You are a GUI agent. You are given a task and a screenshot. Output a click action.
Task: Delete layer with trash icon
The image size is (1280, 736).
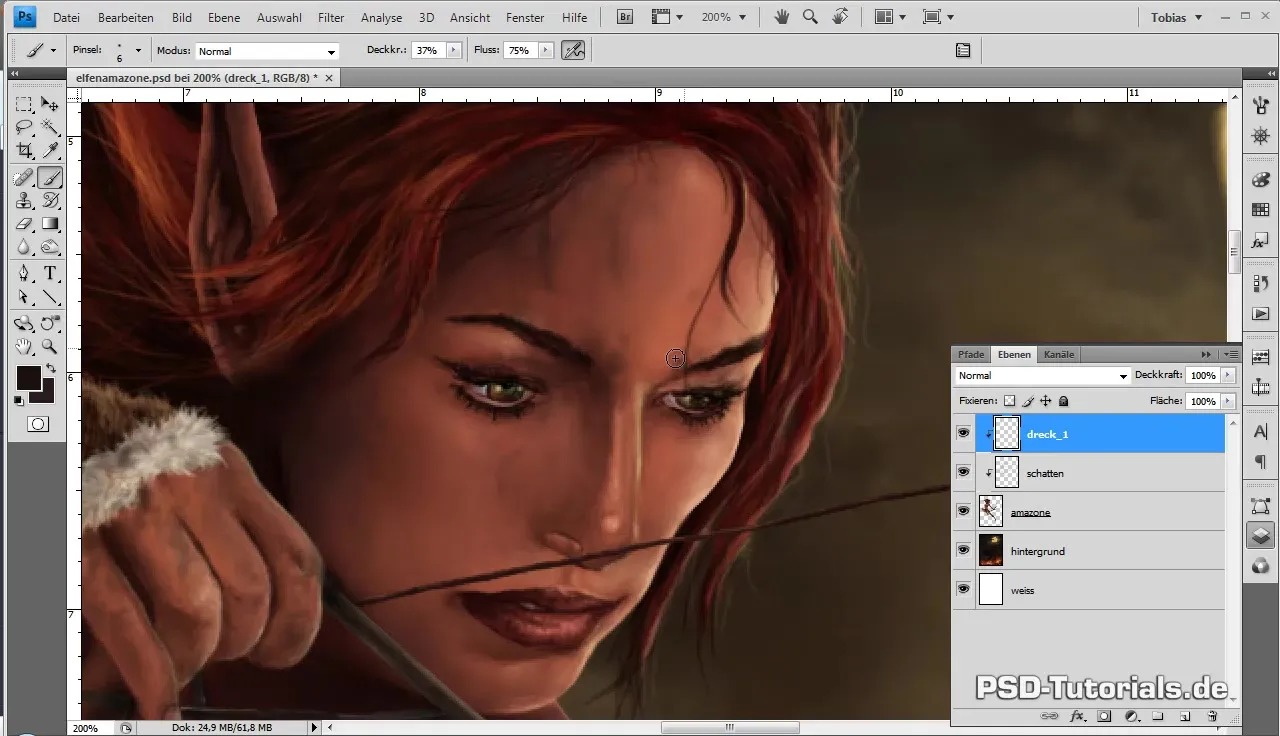tap(1212, 716)
